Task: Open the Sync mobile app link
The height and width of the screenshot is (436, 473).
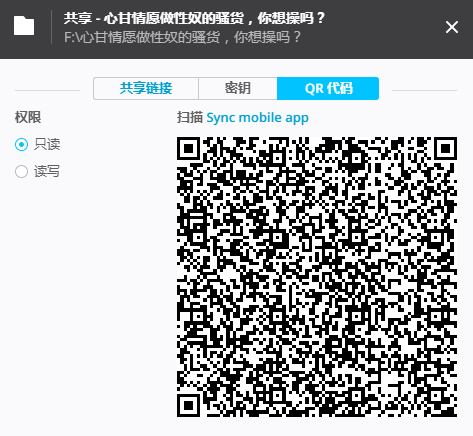Action: [x=257, y=118]
